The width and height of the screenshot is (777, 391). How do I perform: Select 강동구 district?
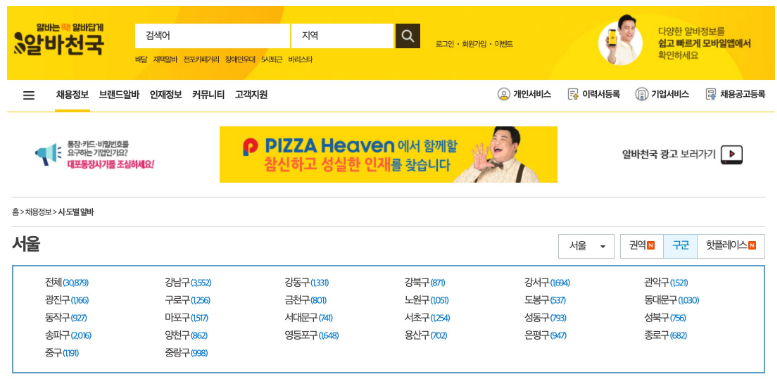click(x=306, y=283)
